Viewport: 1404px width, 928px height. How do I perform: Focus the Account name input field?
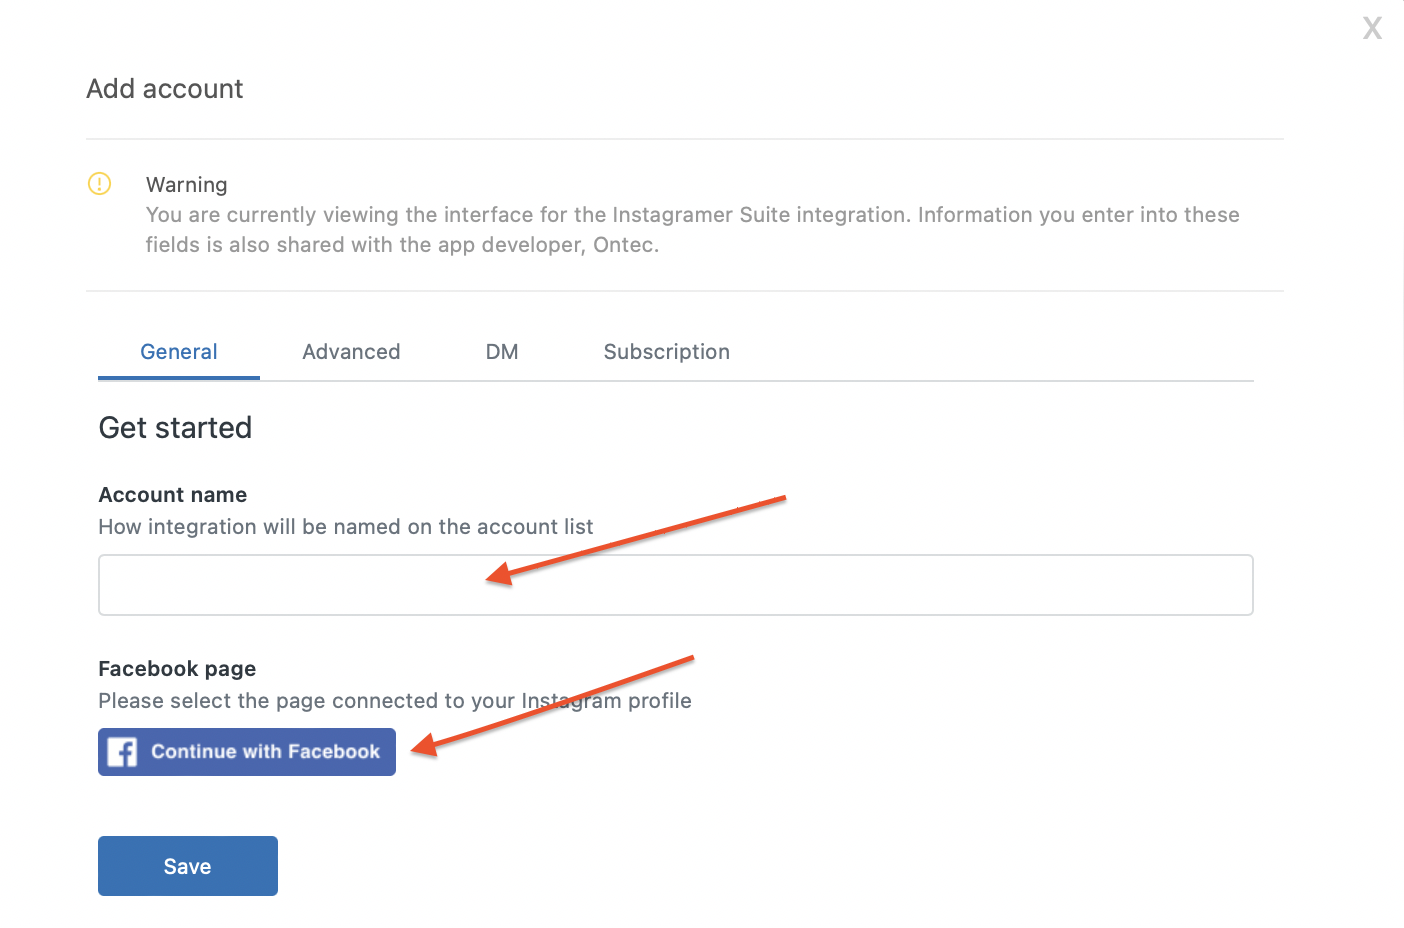pos(676,585)
